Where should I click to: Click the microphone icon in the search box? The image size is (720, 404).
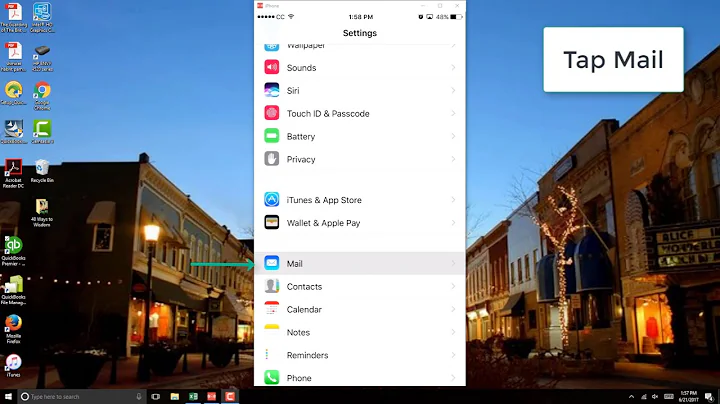[x=139, y=396]
